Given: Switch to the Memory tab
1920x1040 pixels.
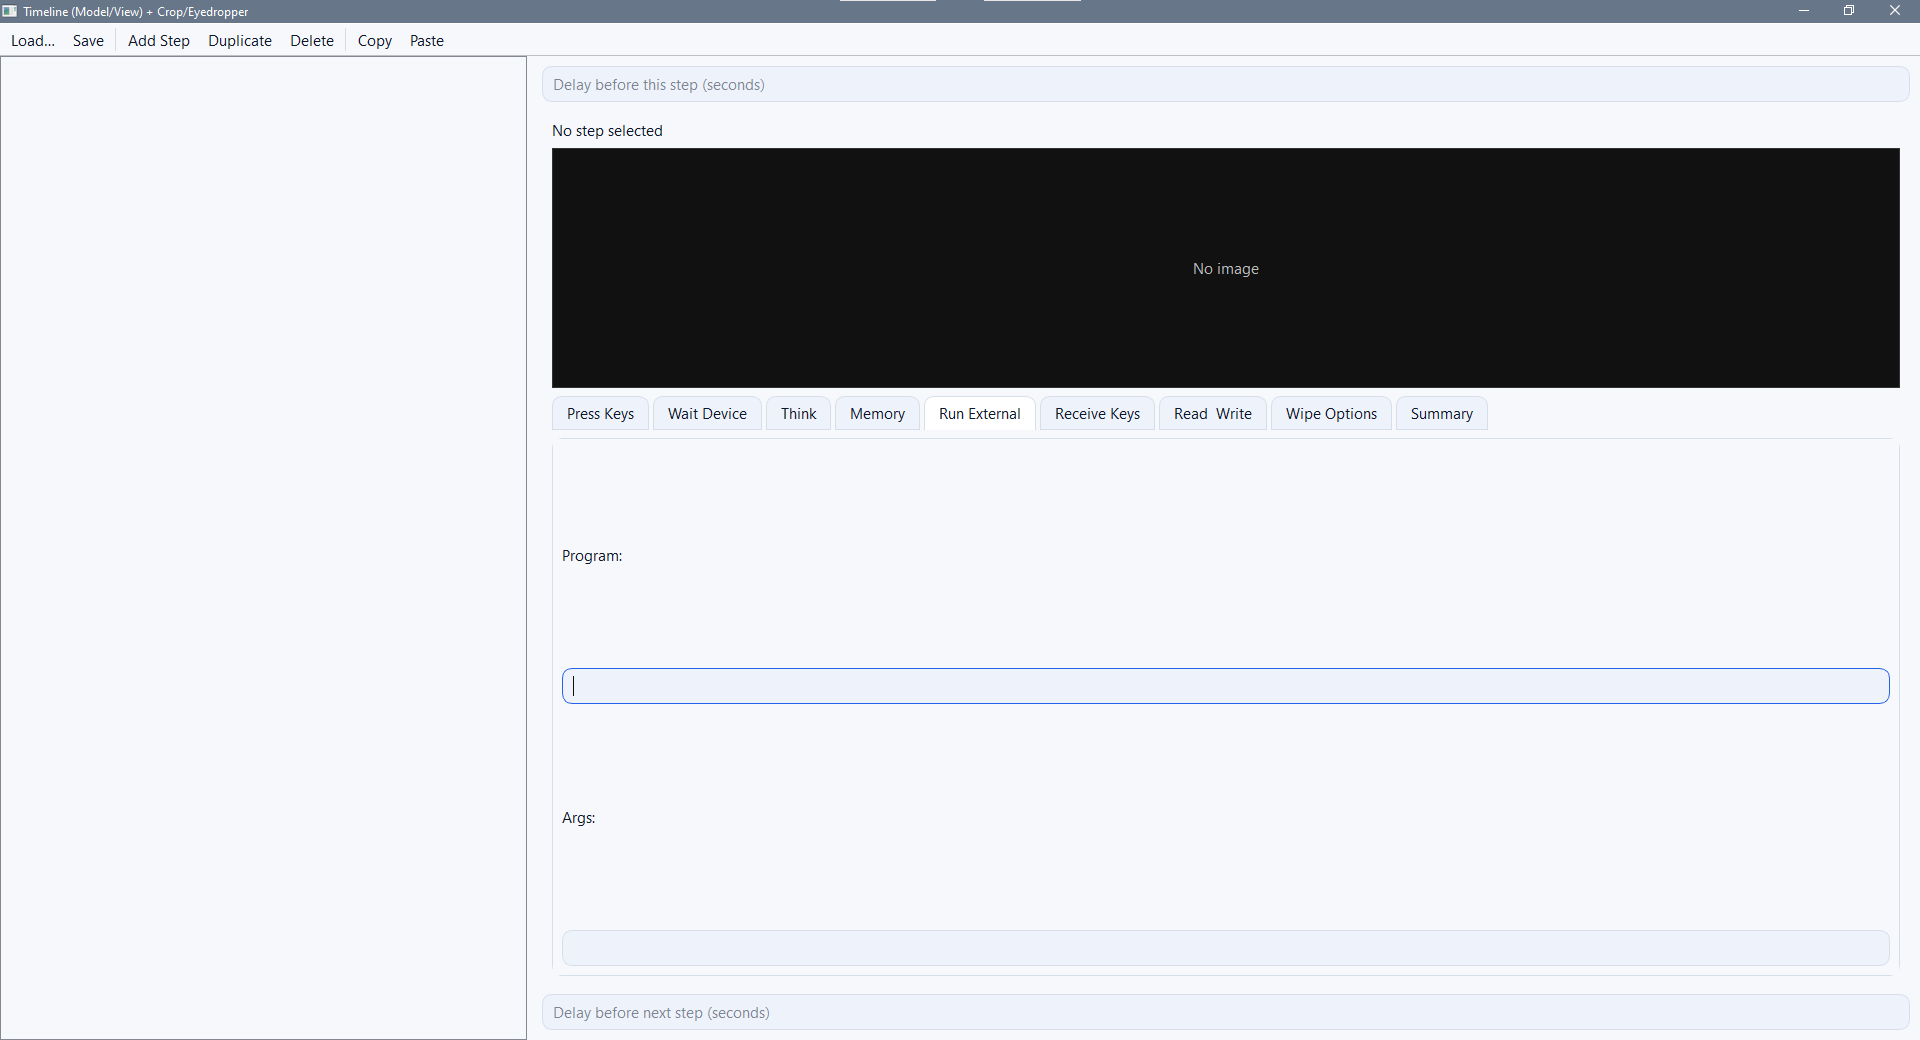Looking at the screenshot, I should click(876, 413).
